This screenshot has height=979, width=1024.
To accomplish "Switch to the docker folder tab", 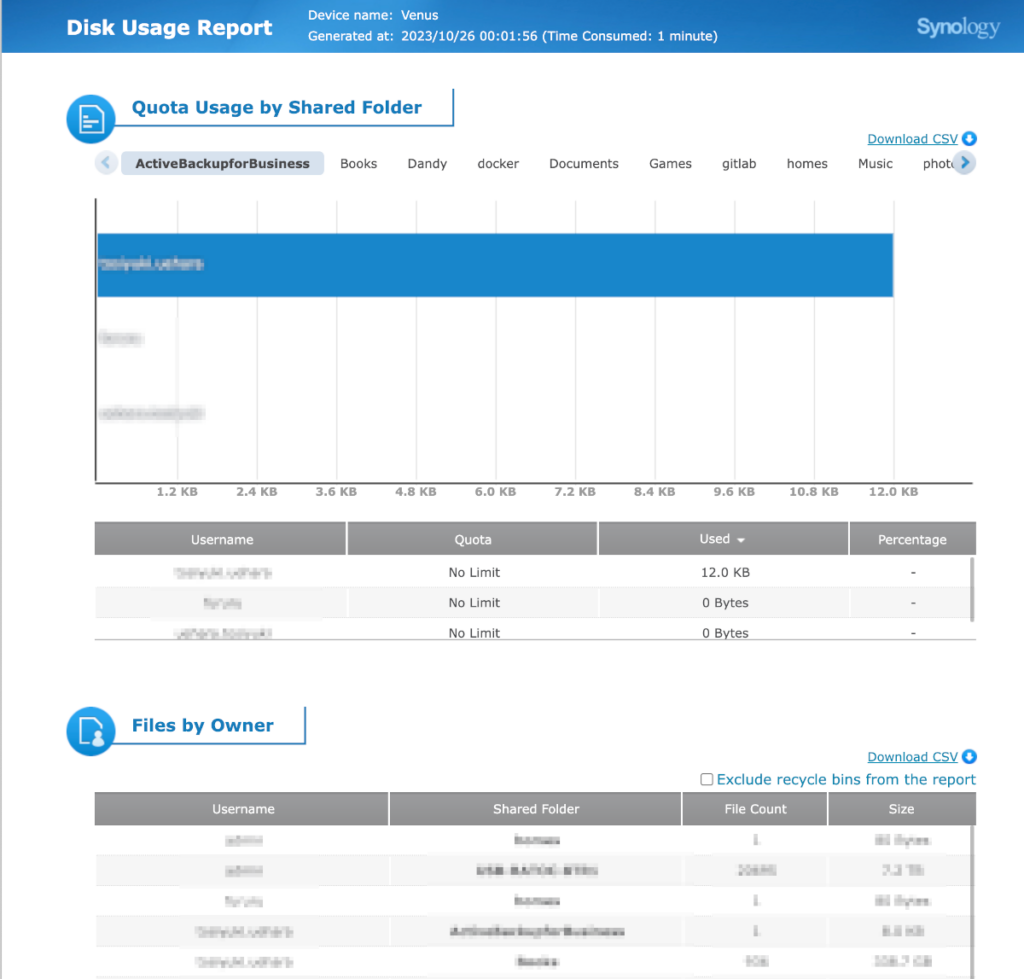I will 498,163.
